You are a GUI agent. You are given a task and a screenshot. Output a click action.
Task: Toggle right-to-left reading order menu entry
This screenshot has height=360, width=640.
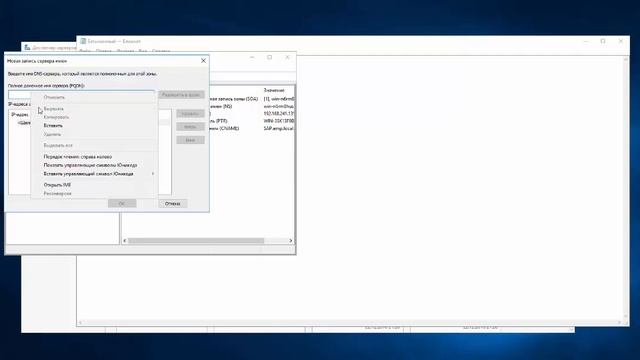[78, 157]
